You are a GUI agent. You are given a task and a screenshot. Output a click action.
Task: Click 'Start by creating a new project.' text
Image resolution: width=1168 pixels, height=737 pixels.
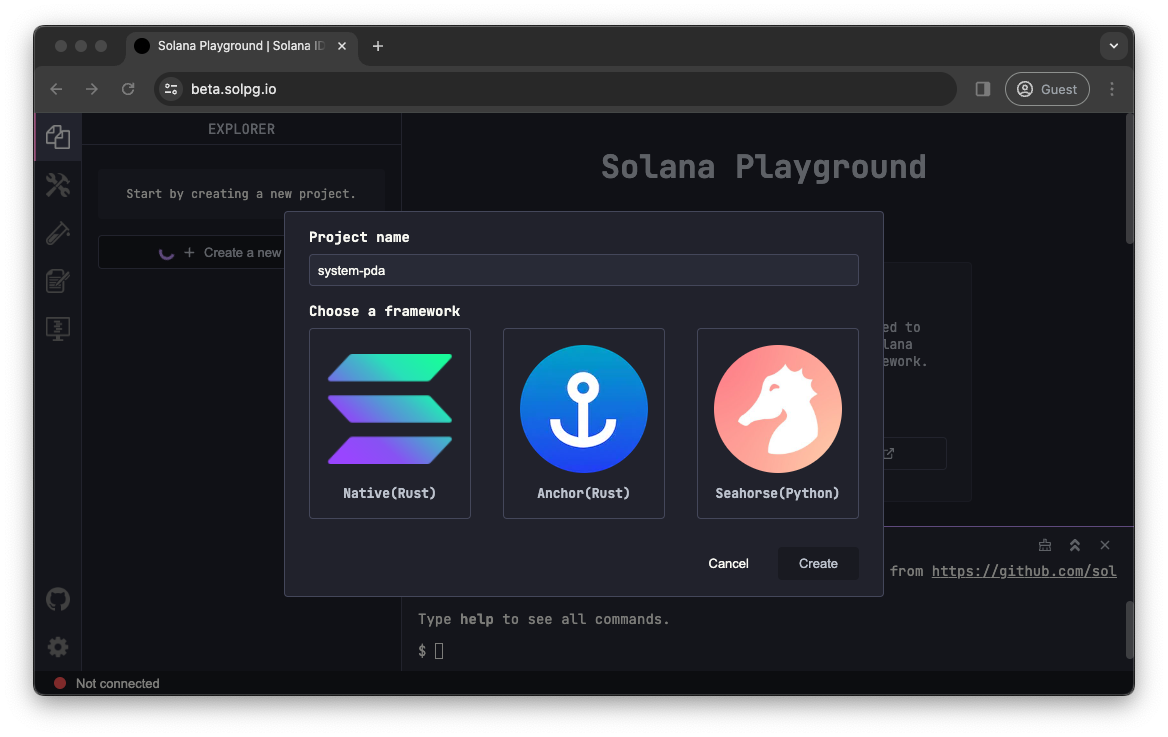(241, 194)
